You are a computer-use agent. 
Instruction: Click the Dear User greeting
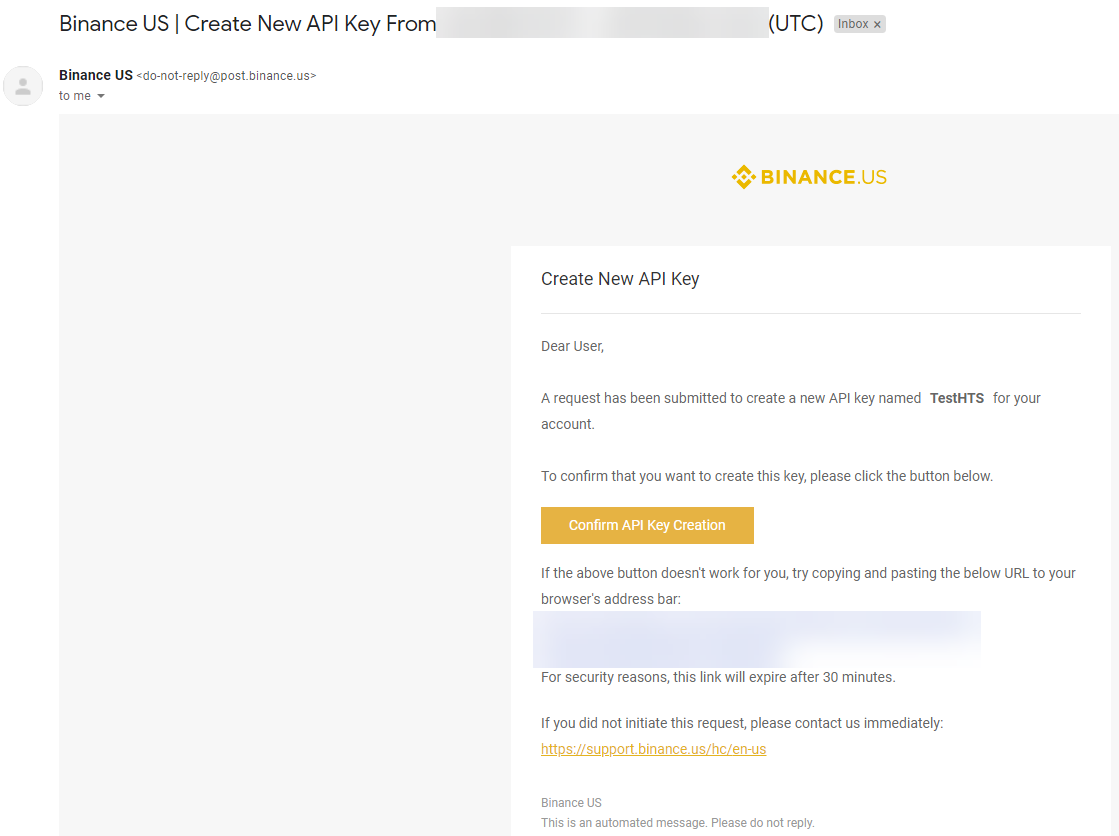(x=572, y=345)
